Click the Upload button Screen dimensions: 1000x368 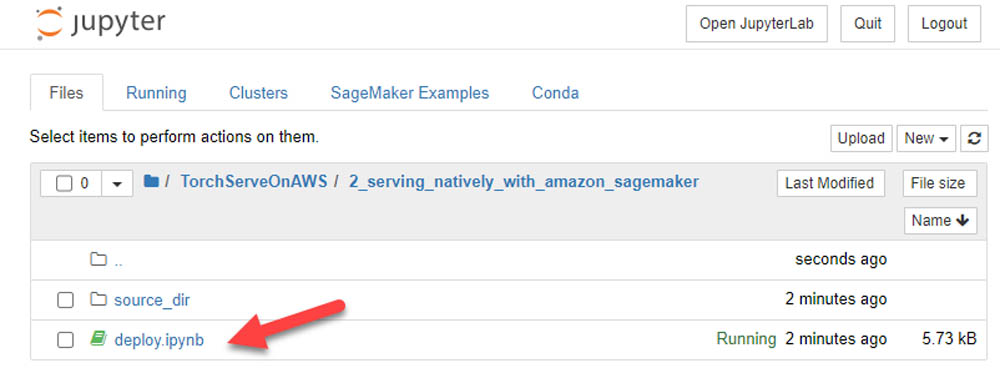pyautogui.click(x=861, y=138)
